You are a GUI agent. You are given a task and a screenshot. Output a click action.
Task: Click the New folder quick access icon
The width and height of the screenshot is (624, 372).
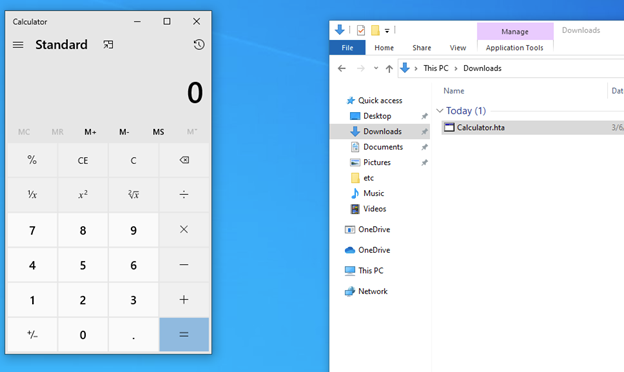click(375, 30)
